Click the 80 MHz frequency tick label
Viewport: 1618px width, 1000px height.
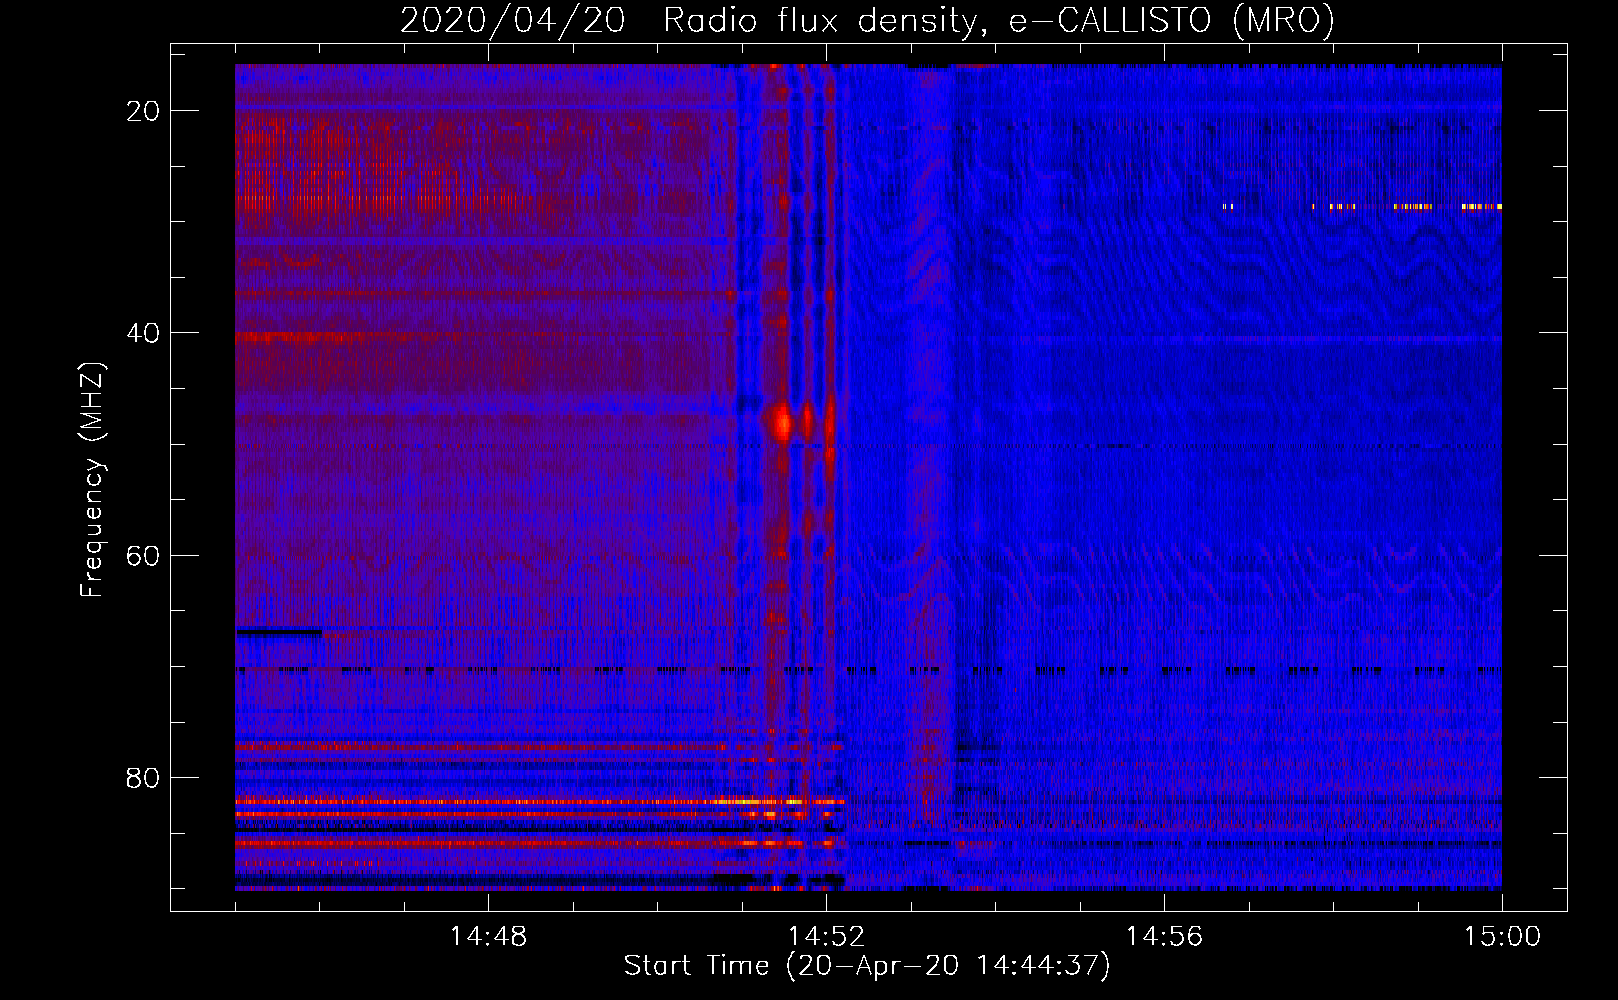[x=143, y=778]
